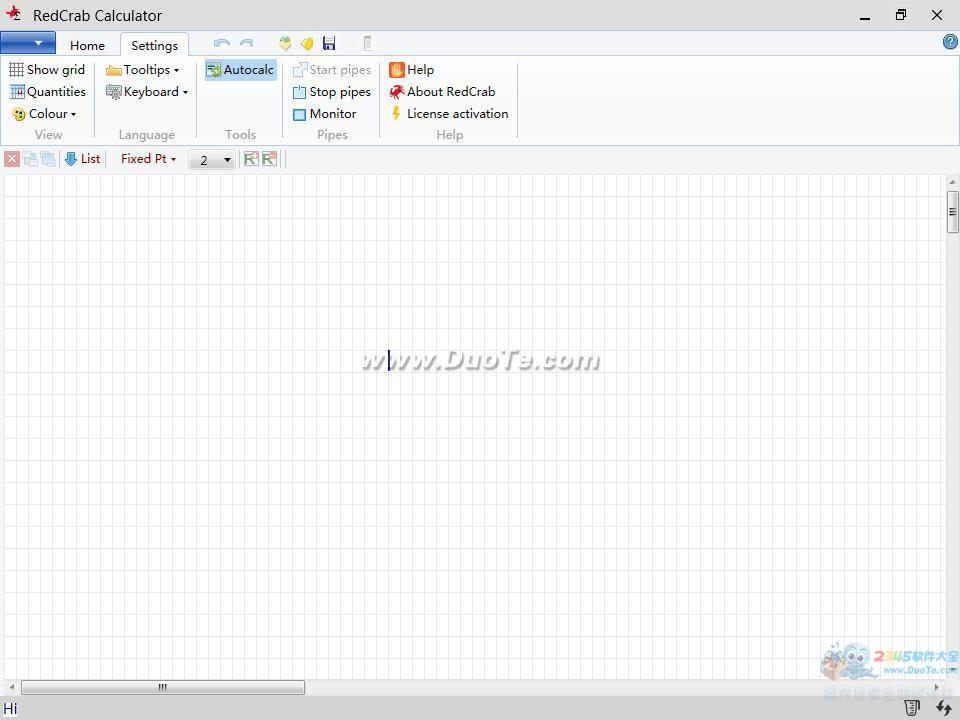Open the blue question mark help icon
The image size is (960, 720).
(x=950, y=42)
